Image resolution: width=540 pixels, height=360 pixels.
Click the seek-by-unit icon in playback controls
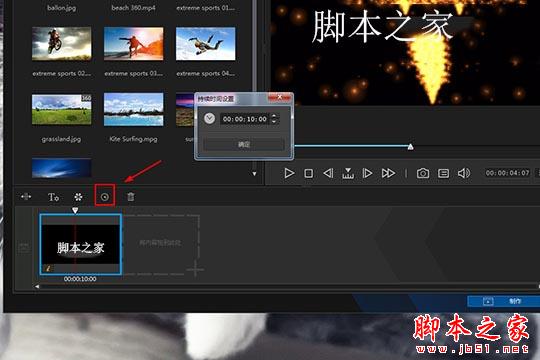point(348,173)
